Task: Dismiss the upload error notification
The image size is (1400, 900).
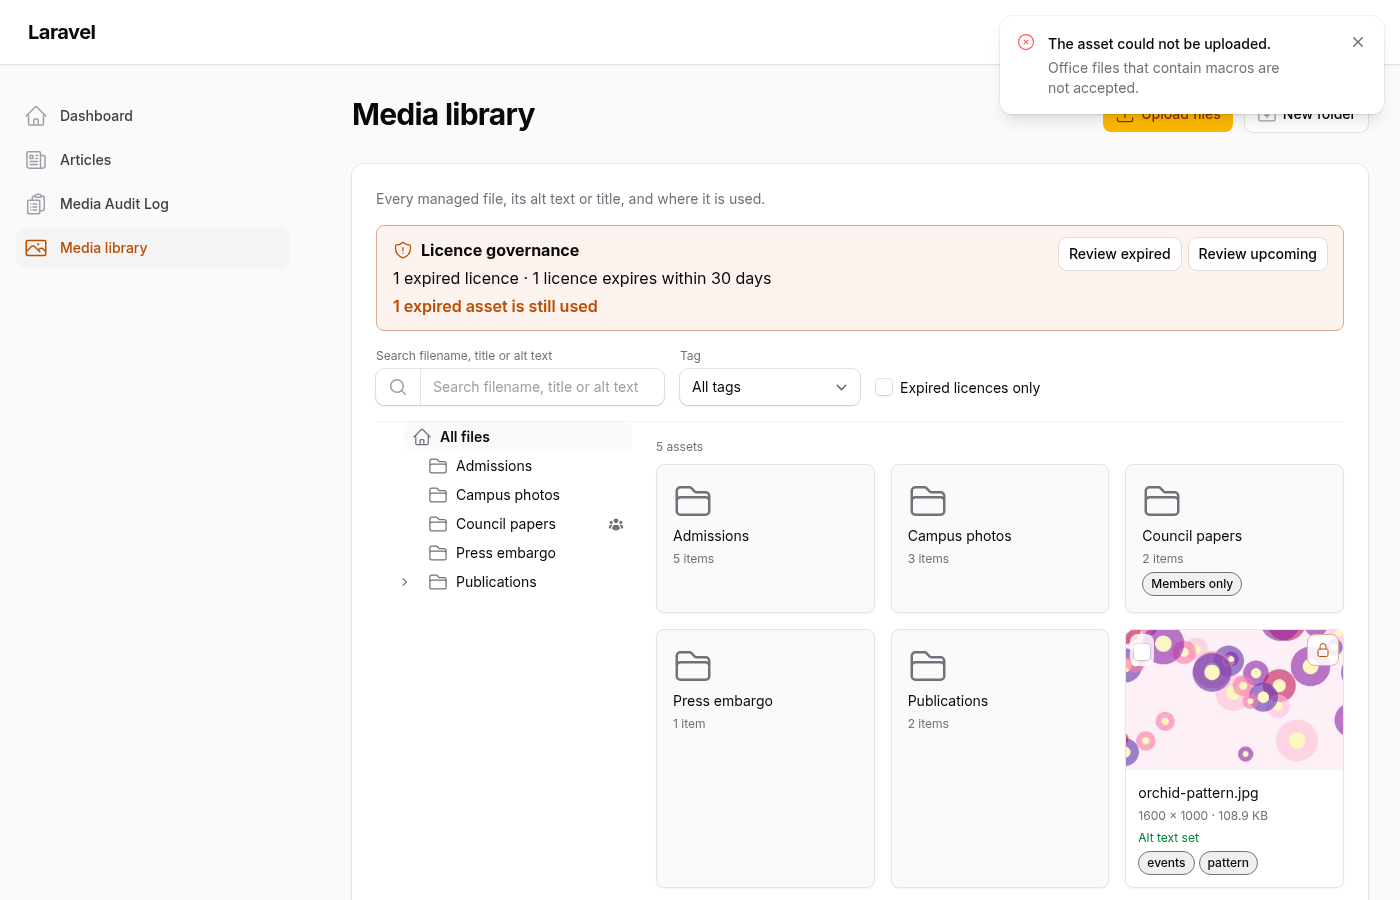Action: tap(1357, 42)
